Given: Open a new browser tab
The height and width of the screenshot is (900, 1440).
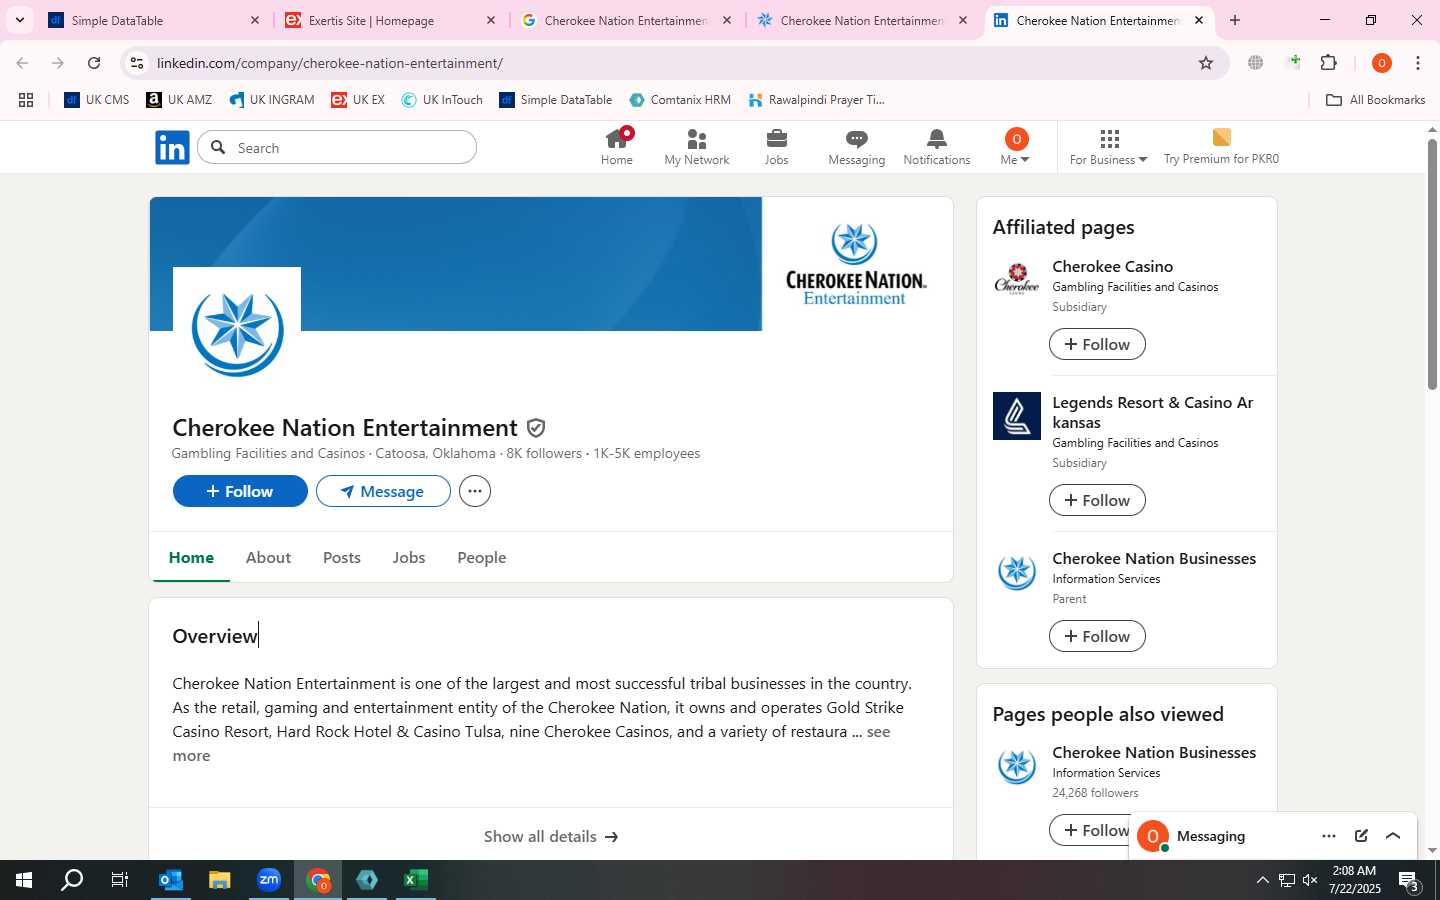Looking at the screenshot, I should click(x=1235, y=20).
